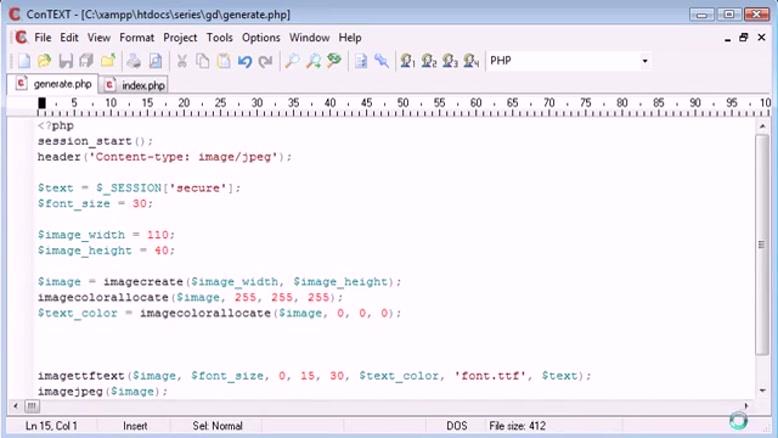Screen dimensions: 778x438
Task: Click the 'session_start();' code line
Action: (95, 141)
